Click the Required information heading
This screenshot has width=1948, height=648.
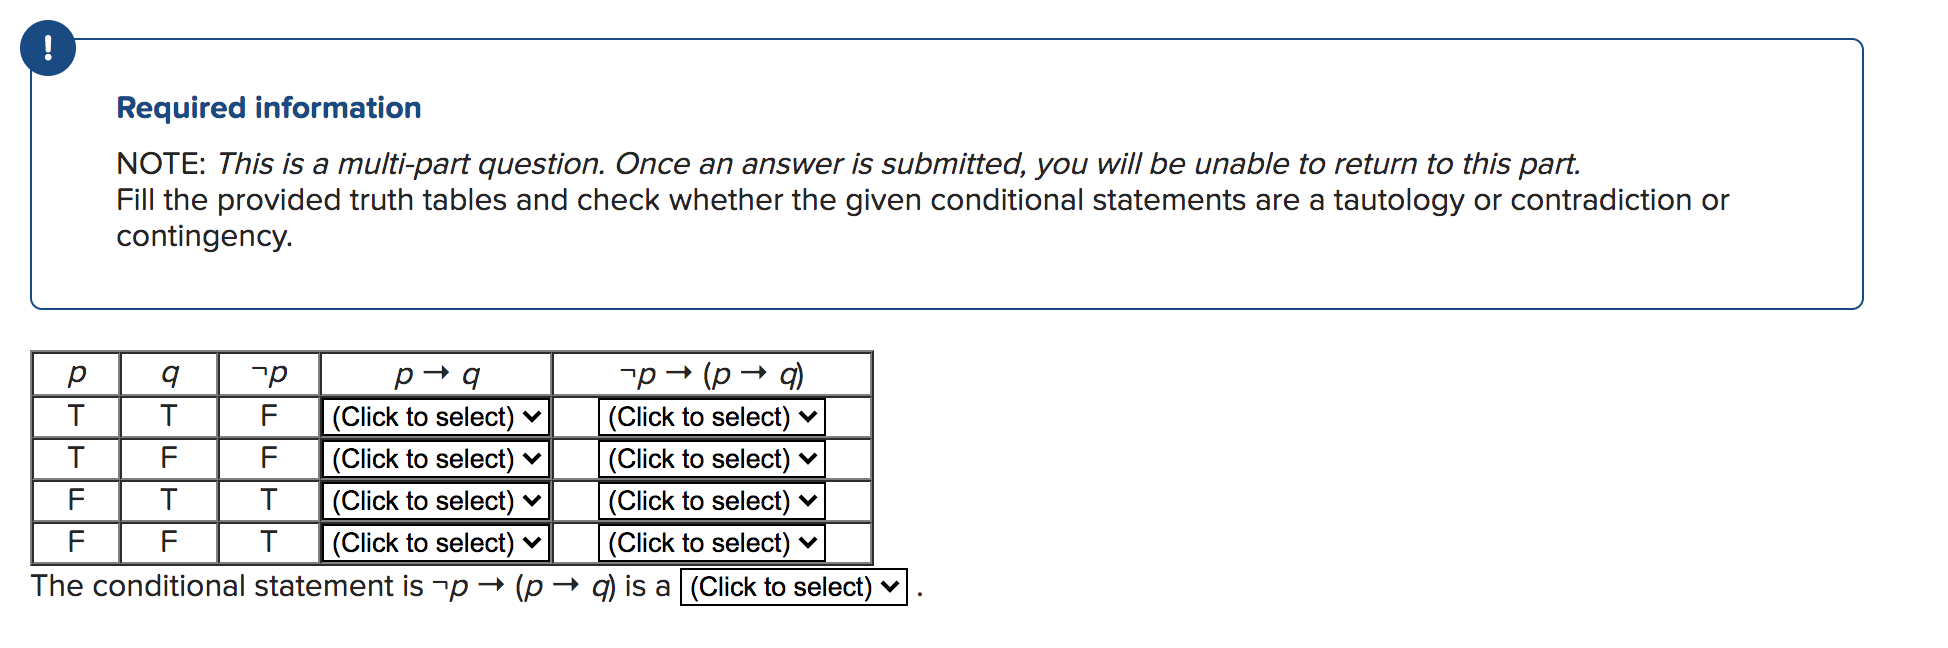(x=269, y=107)
